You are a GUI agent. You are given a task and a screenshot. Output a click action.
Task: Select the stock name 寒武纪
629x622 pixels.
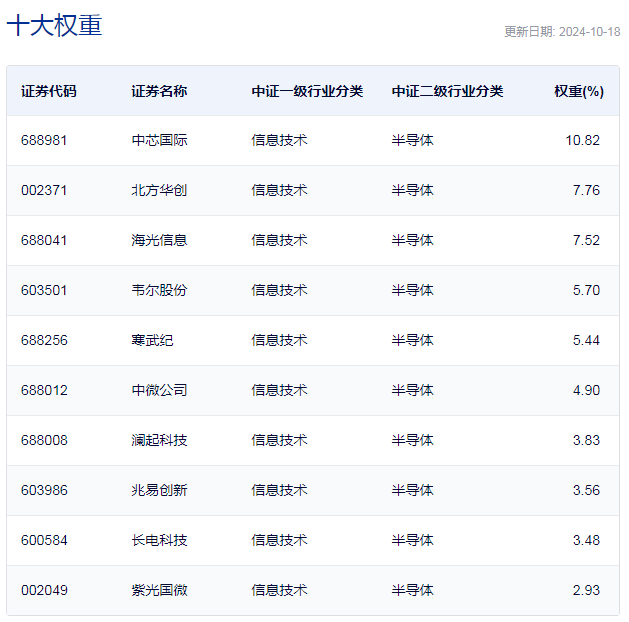[x=152, y=340]
